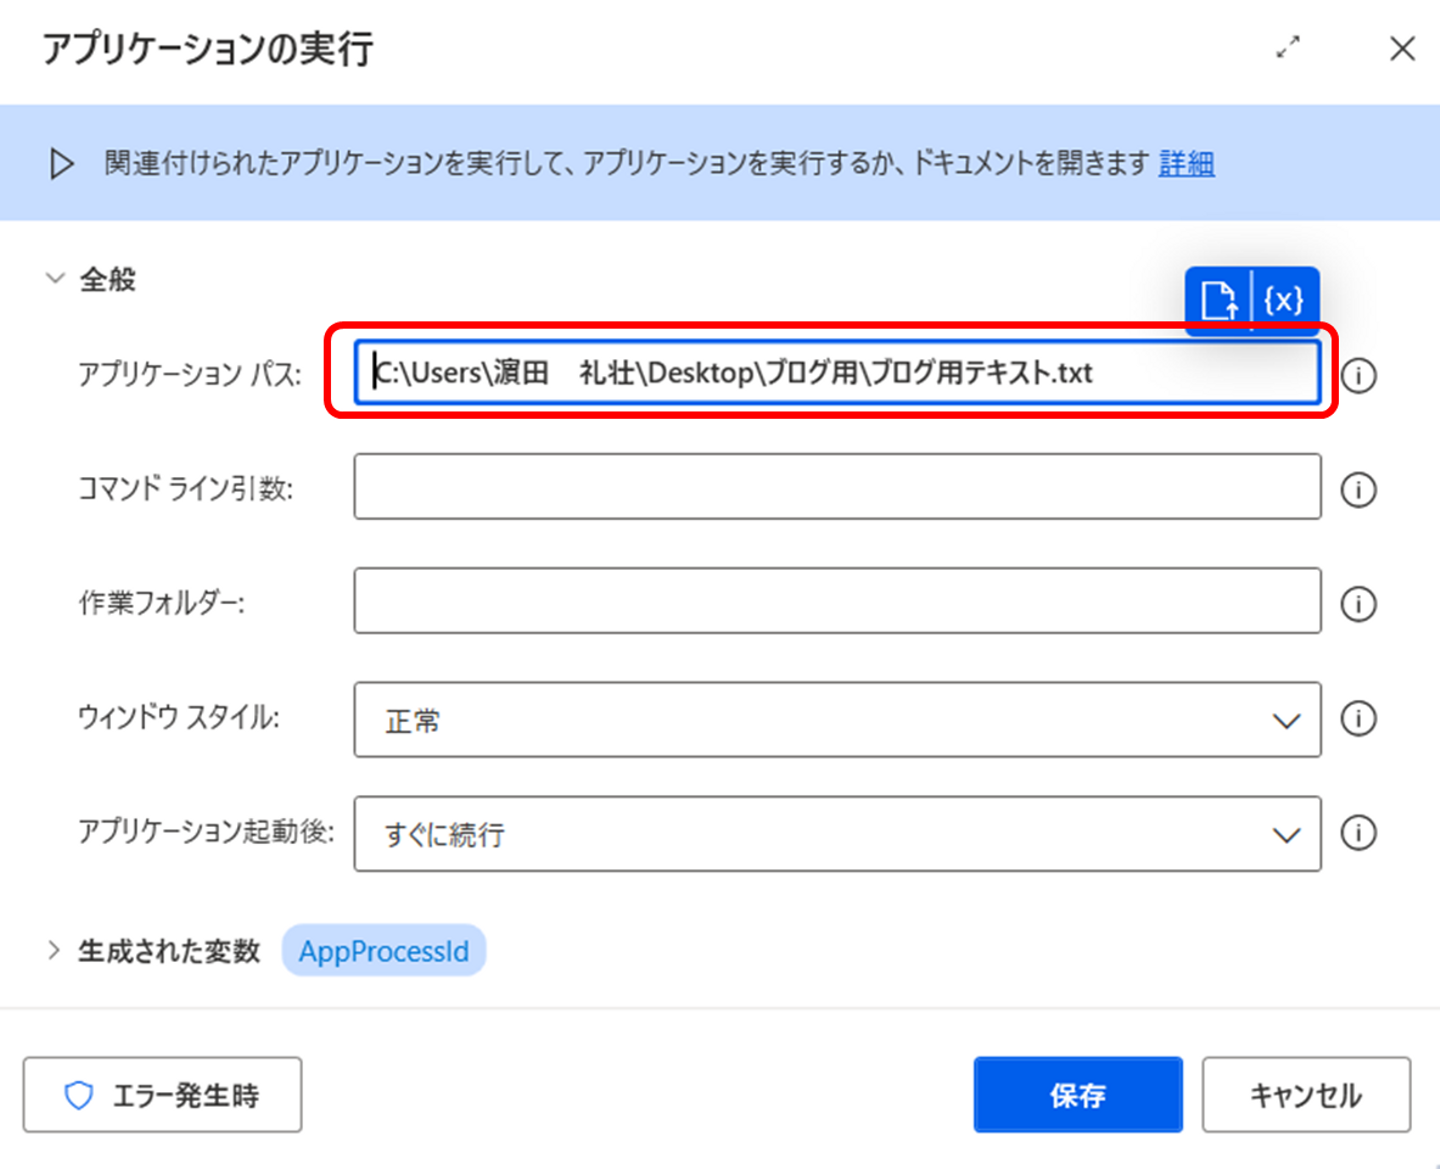Collapse the 全般 section

pos(56,279)
